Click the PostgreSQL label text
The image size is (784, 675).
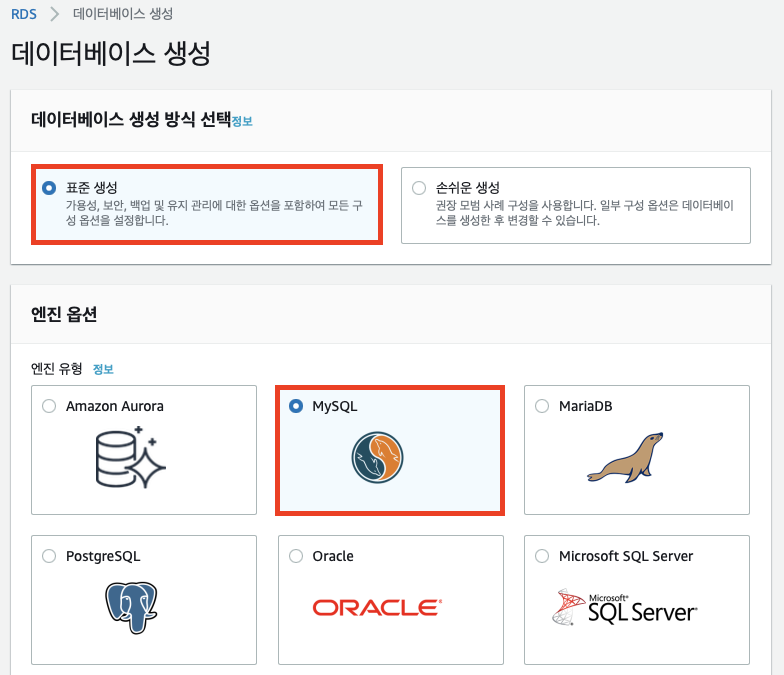(103, 556)
